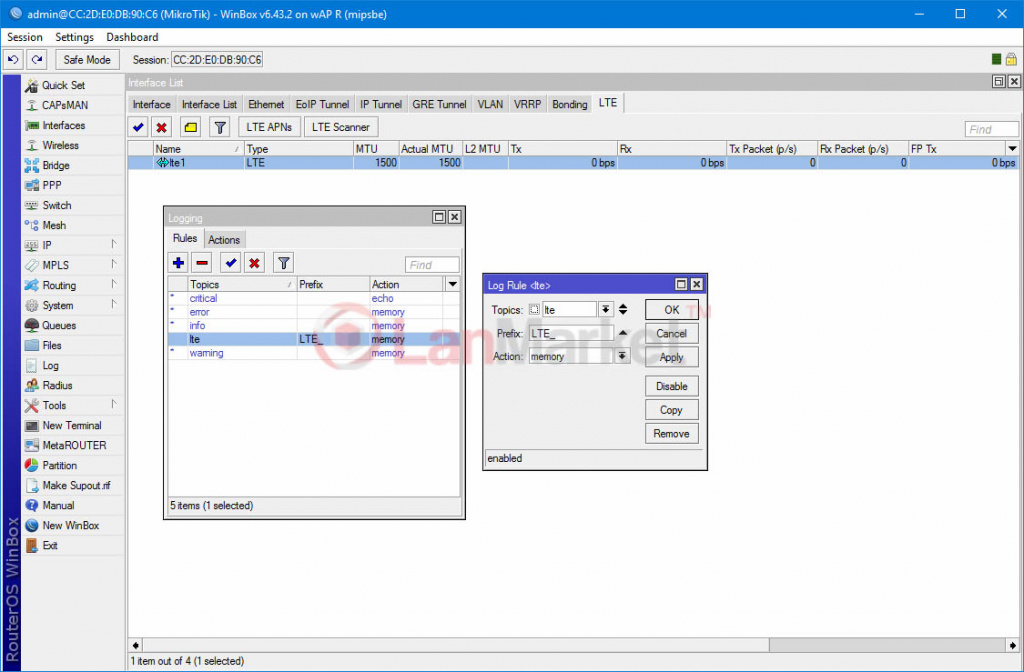Click the yellow comment icon in the Interface List toolbar
This screenshot has width=1024, height=672.
pyautogui.click(x=190, y=127)
